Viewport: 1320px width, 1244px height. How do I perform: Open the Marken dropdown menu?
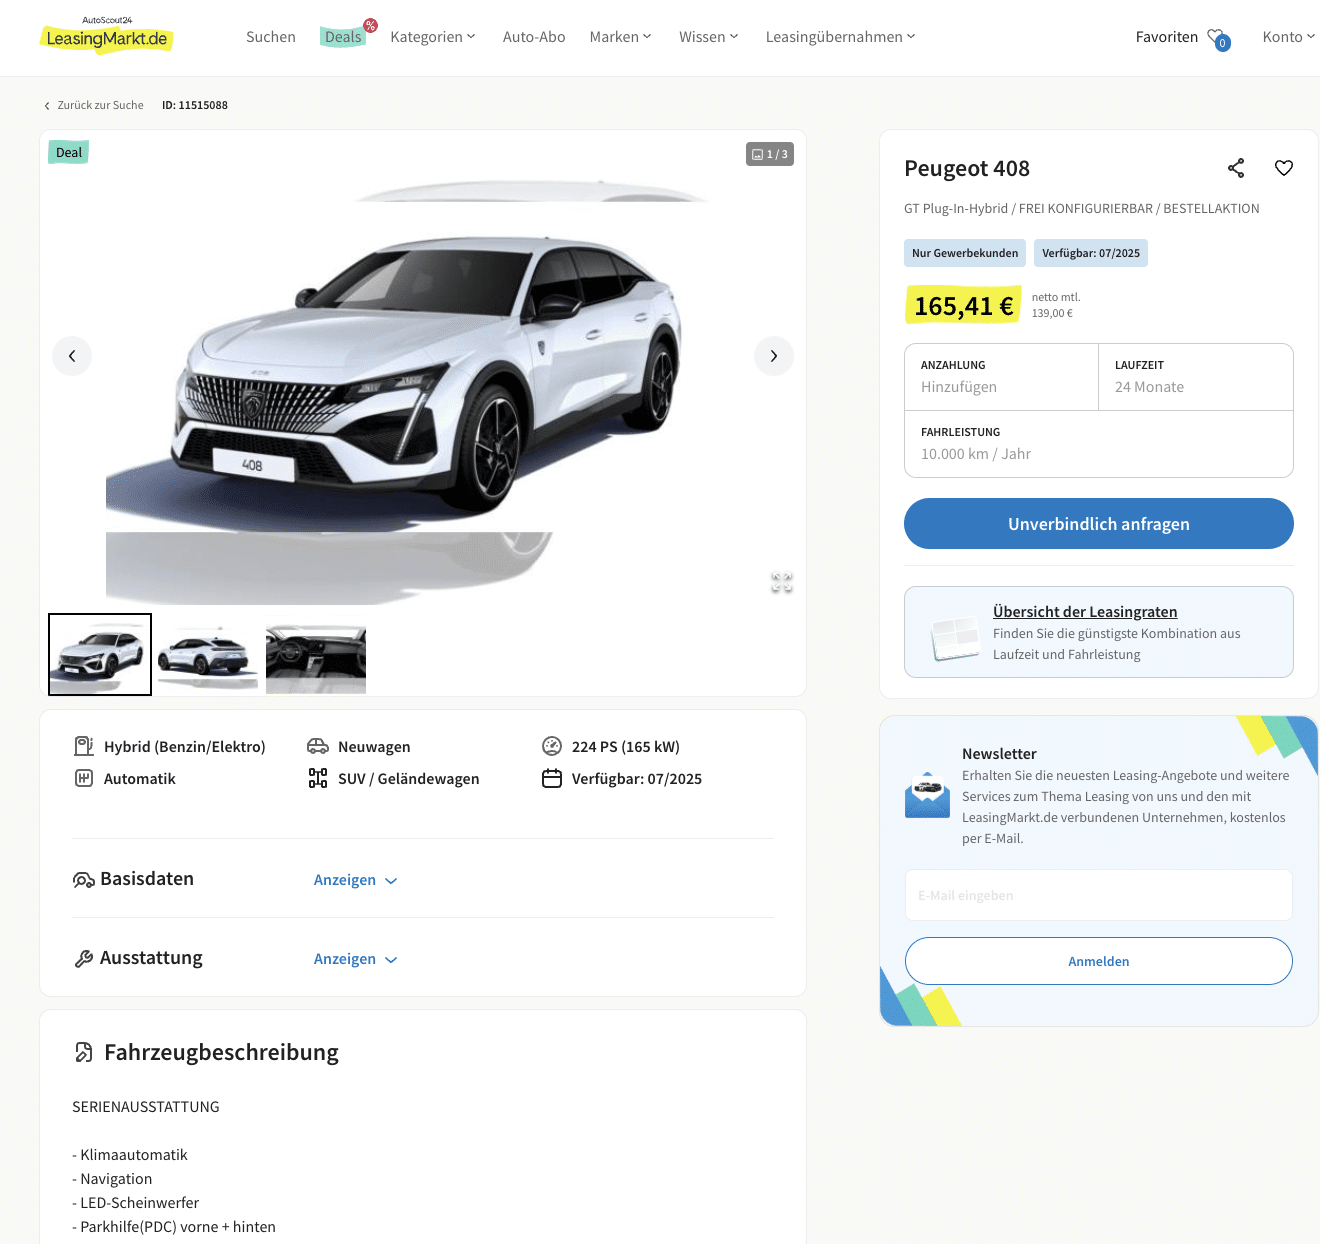[x=621, y=37]
